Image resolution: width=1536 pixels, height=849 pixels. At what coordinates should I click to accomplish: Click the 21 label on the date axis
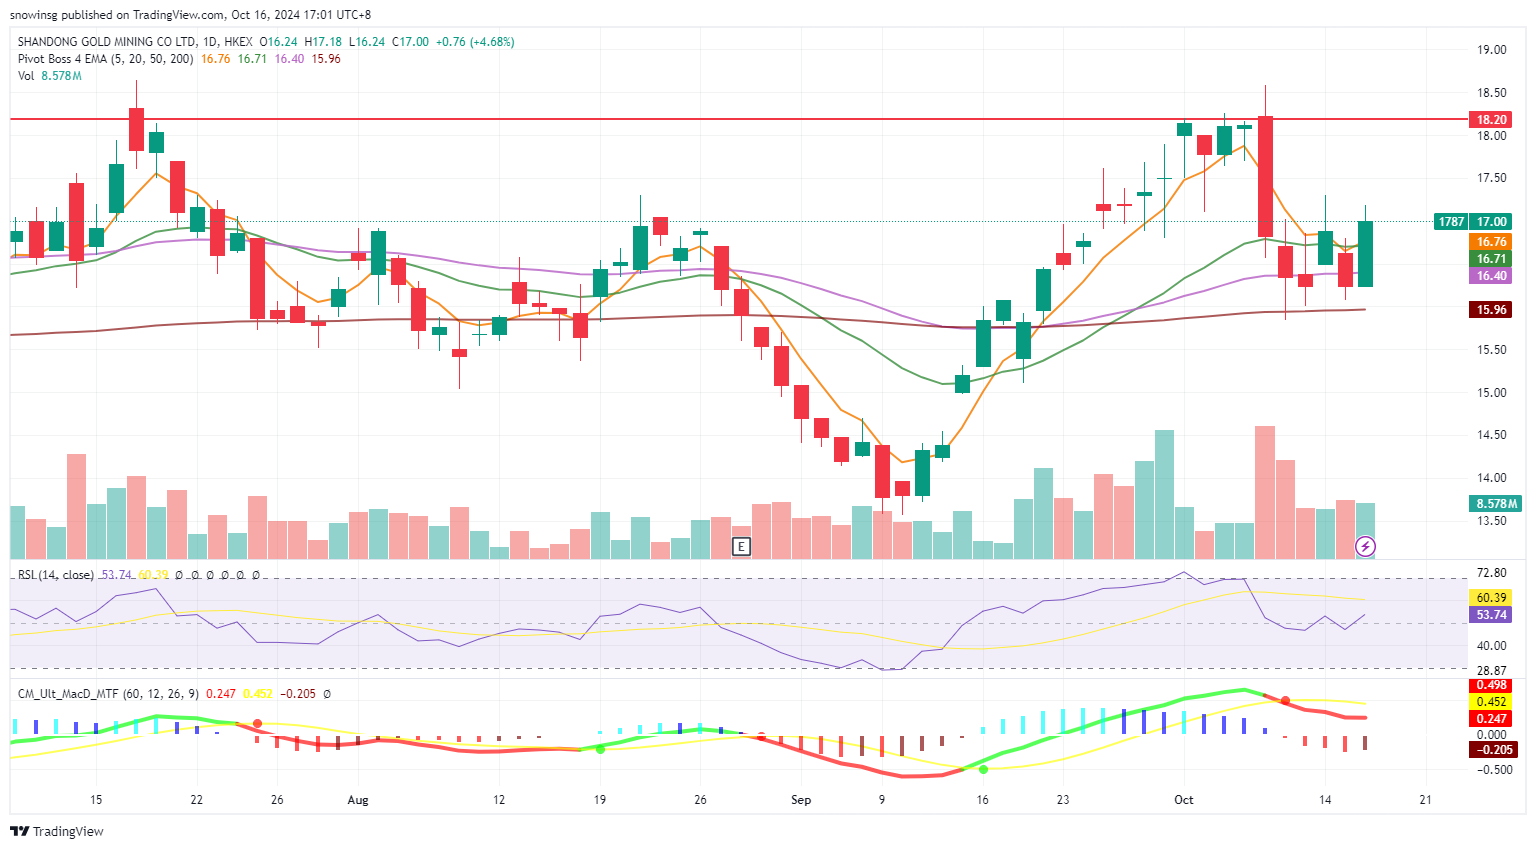click(x=1426, y=800)
